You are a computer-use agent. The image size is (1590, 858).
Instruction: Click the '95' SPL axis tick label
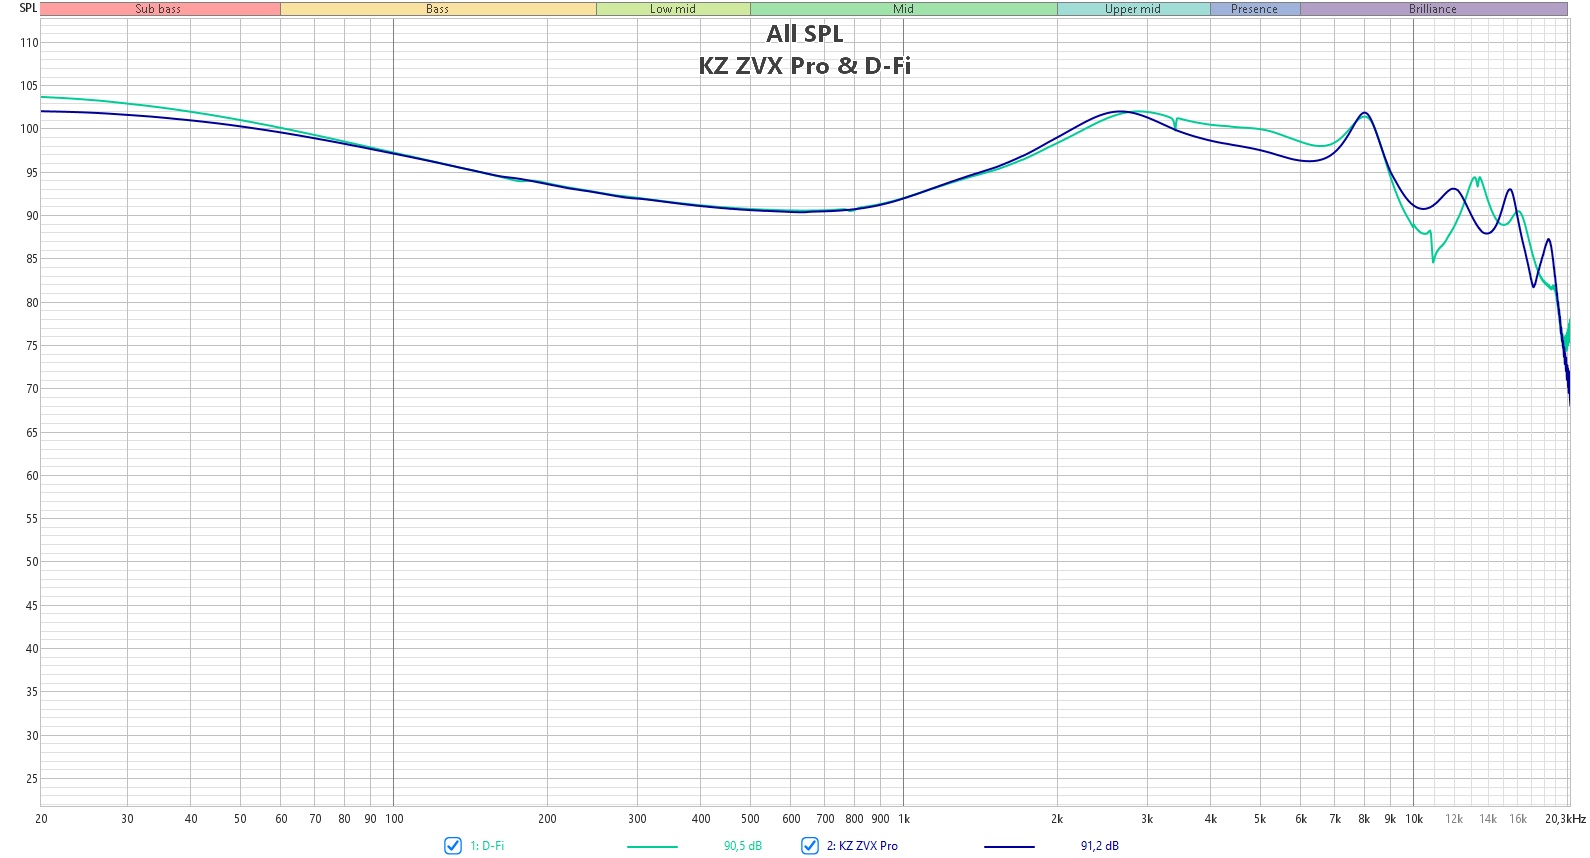32,173
